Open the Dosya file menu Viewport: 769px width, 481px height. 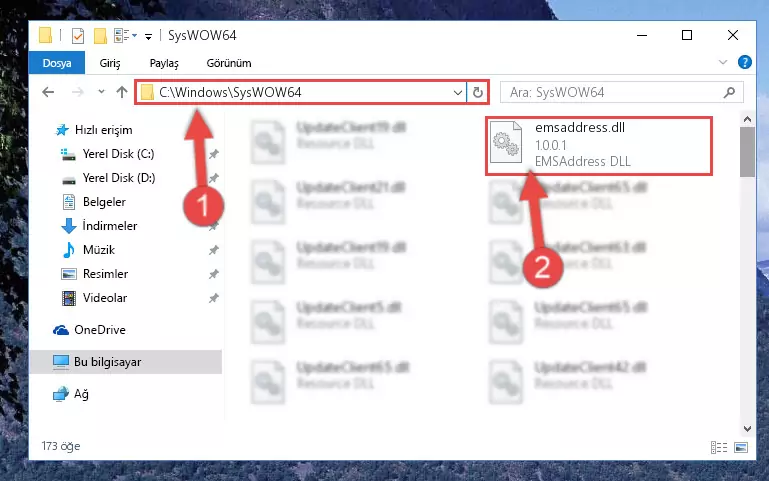pyautogui.click(x=57, y=63)
